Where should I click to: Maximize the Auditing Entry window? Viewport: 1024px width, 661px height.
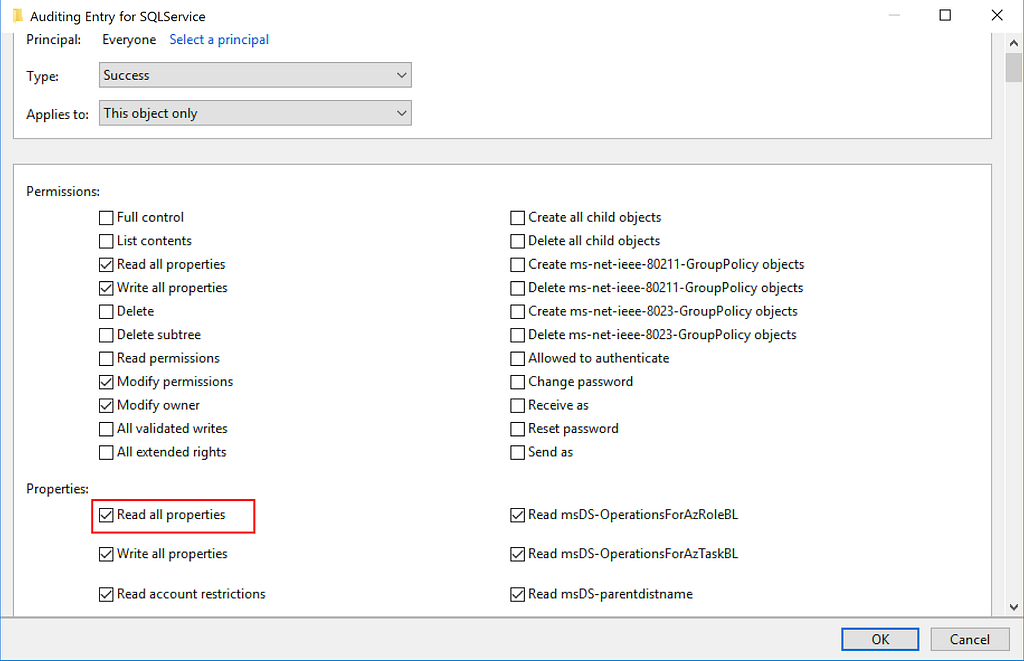tap(945, 15)
